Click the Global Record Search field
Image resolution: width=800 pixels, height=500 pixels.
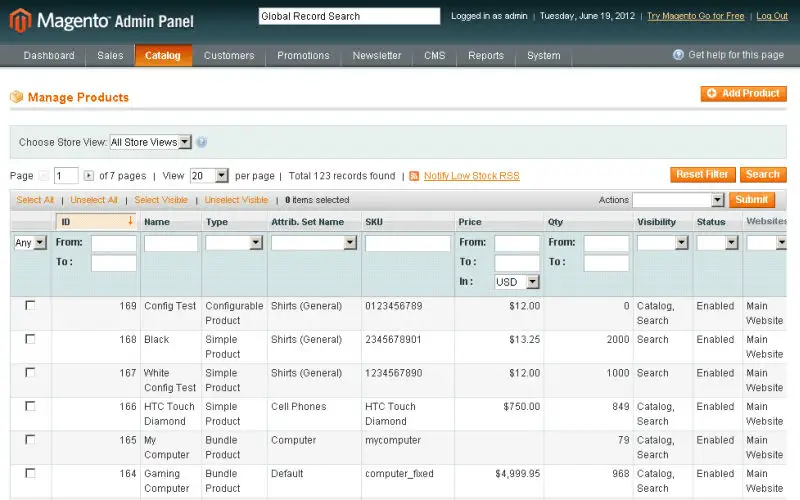point(349,16)
